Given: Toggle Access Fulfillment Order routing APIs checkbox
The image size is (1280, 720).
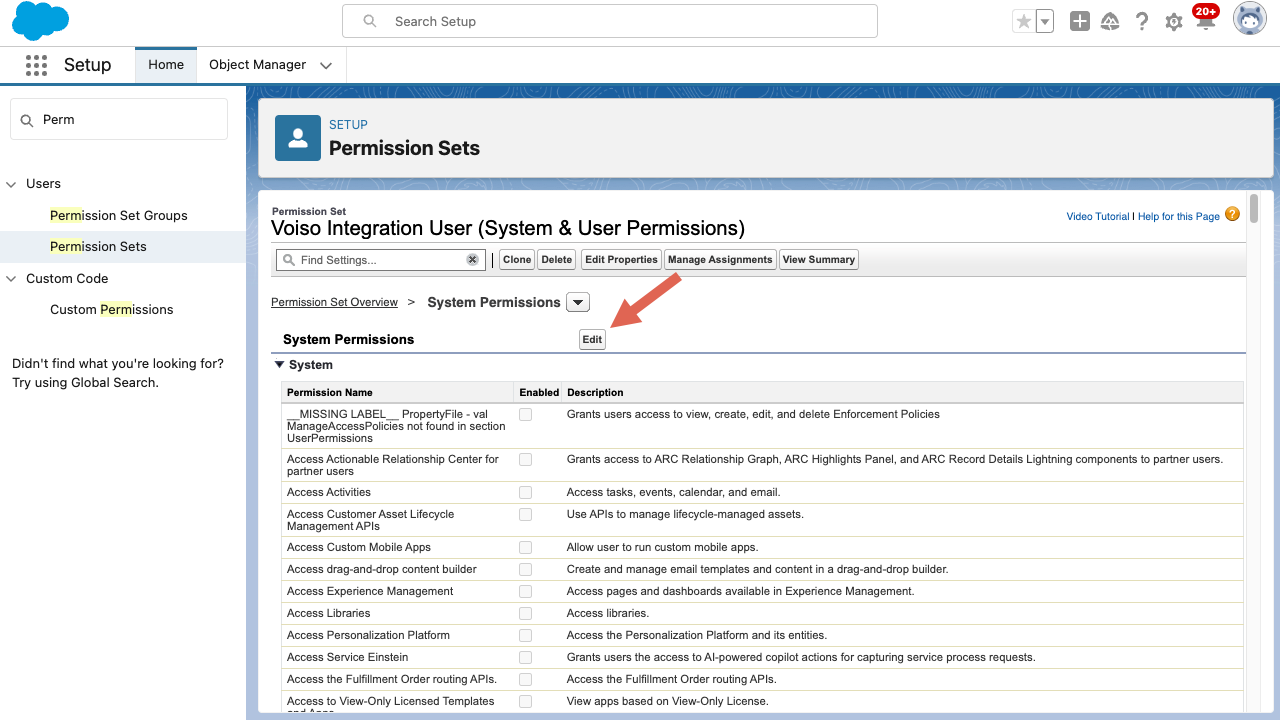Looking at the screenshot, I should [x=525, y=680].
